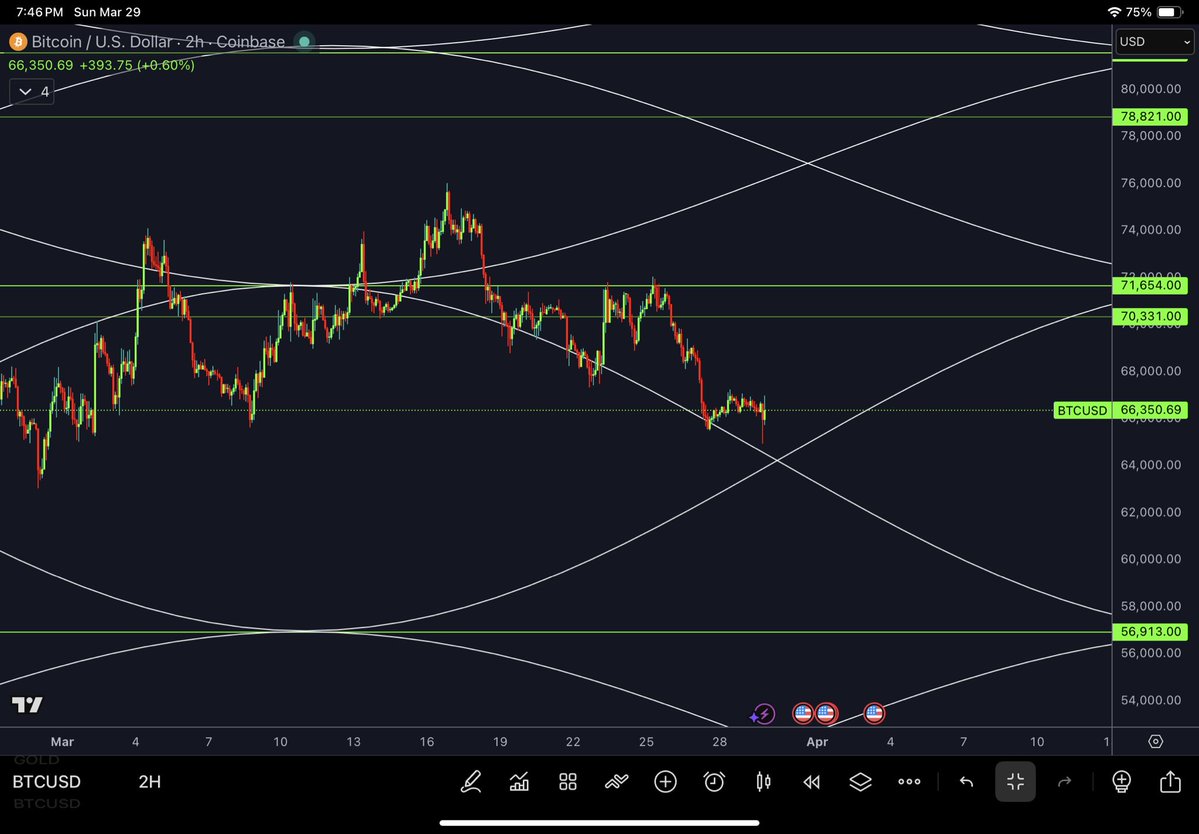The height and width of the screenshot is (834, 1199).
Task: Select the 70,331.00 price level label
Action: 1150,316
